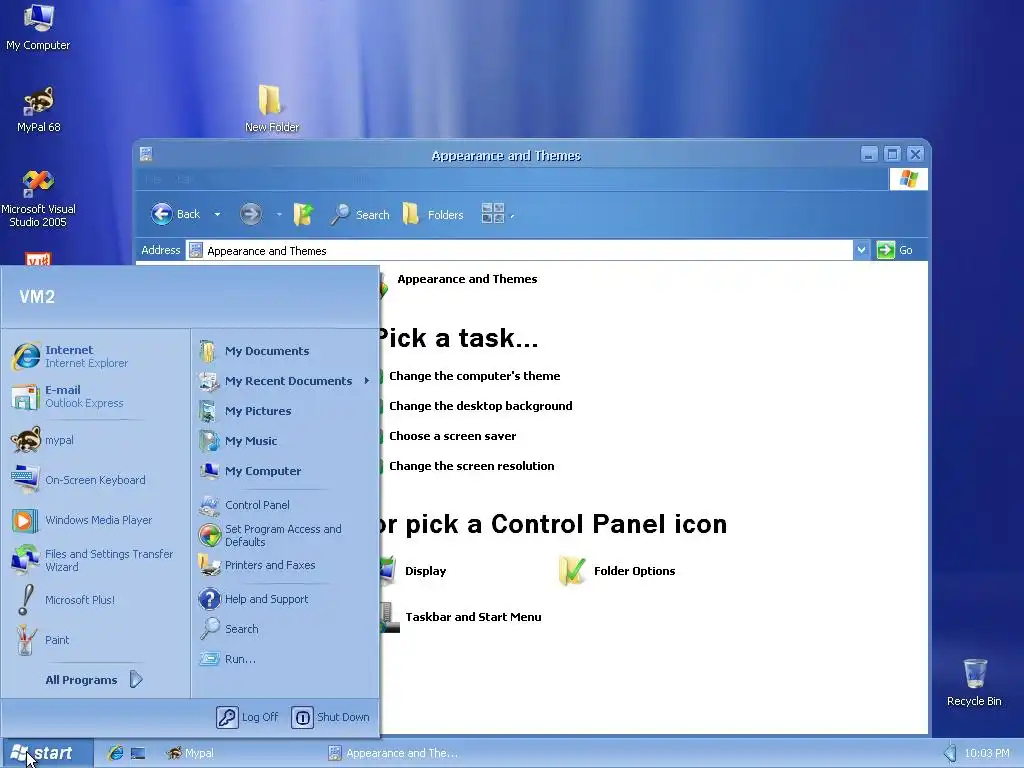
Task: Select the Recycle Bin icon
Action: click(974, 682)
